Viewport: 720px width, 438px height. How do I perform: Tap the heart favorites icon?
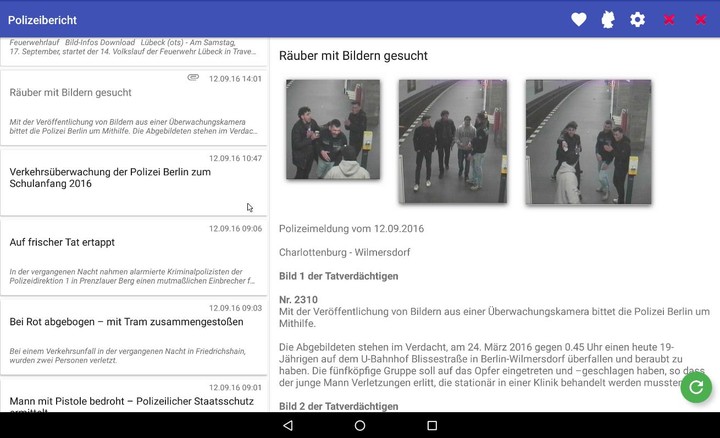579,19
